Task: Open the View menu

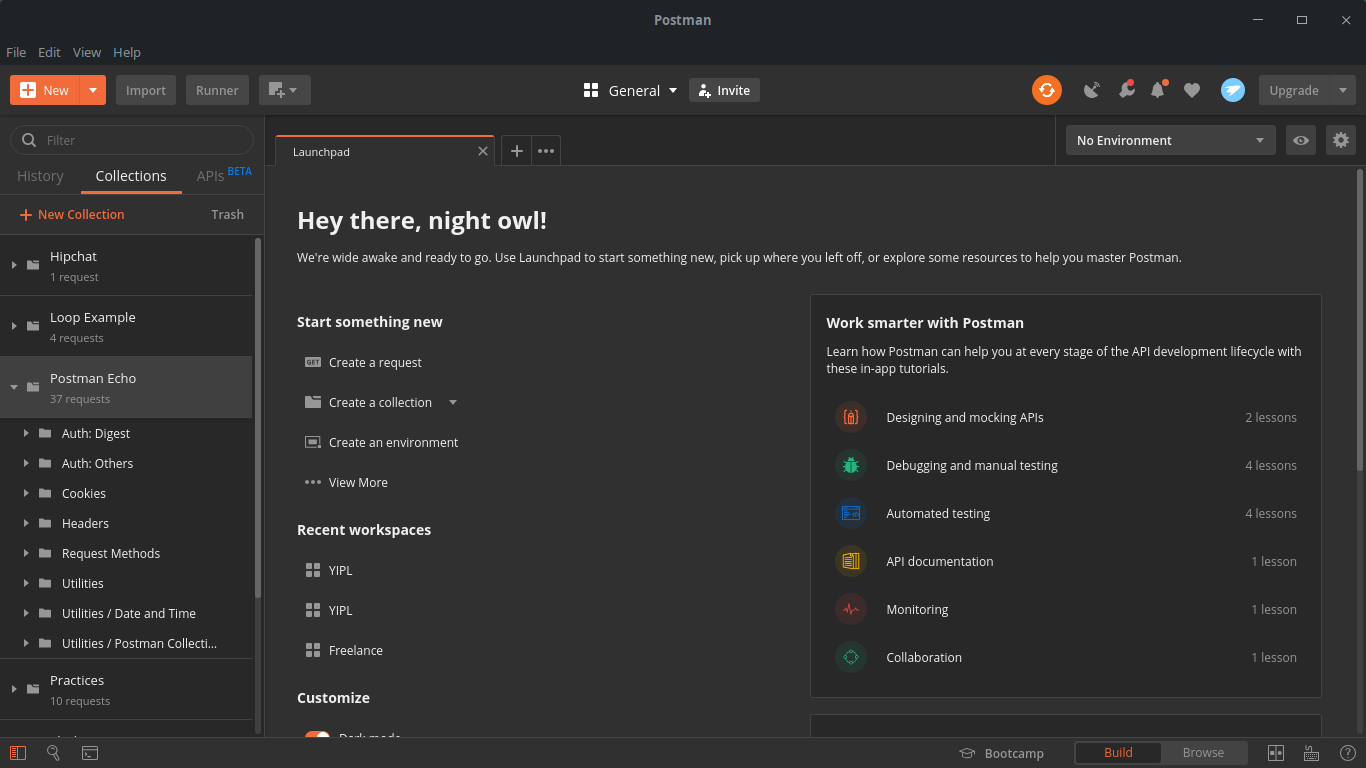Action: point(87,52)
